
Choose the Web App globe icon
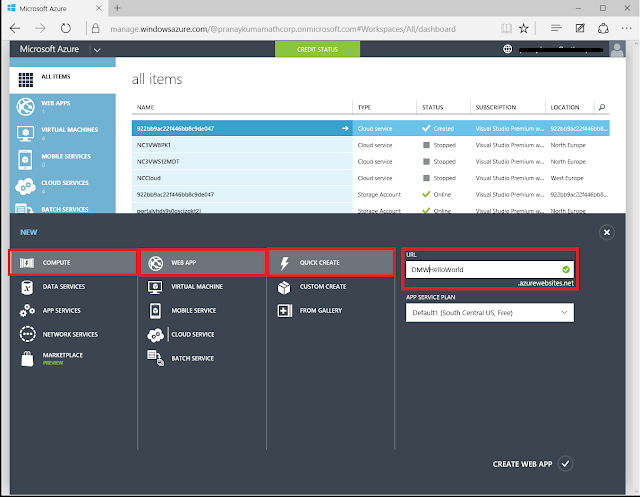click(156, 263)
